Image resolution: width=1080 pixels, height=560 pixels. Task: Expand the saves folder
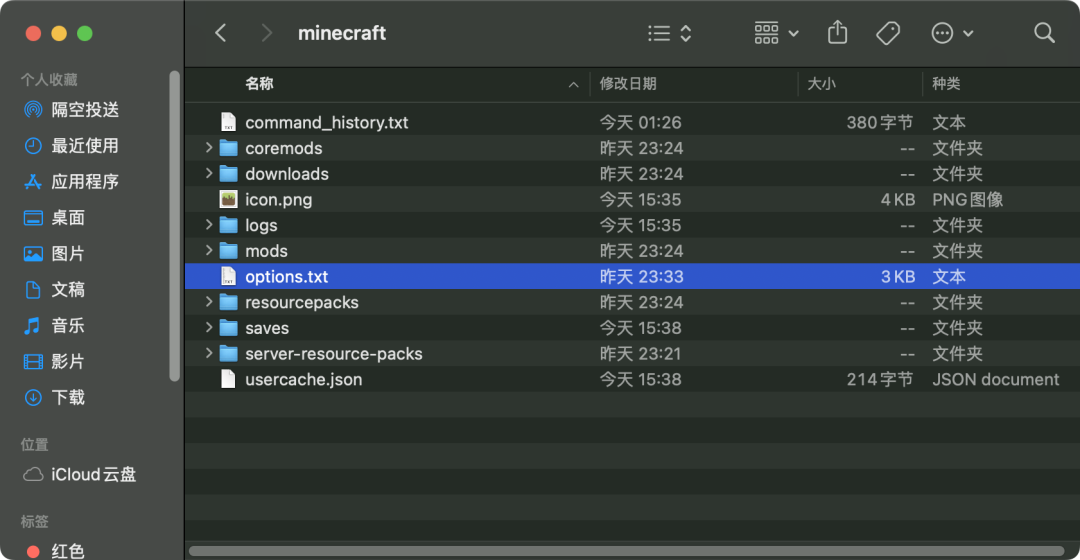coord(209,327)
